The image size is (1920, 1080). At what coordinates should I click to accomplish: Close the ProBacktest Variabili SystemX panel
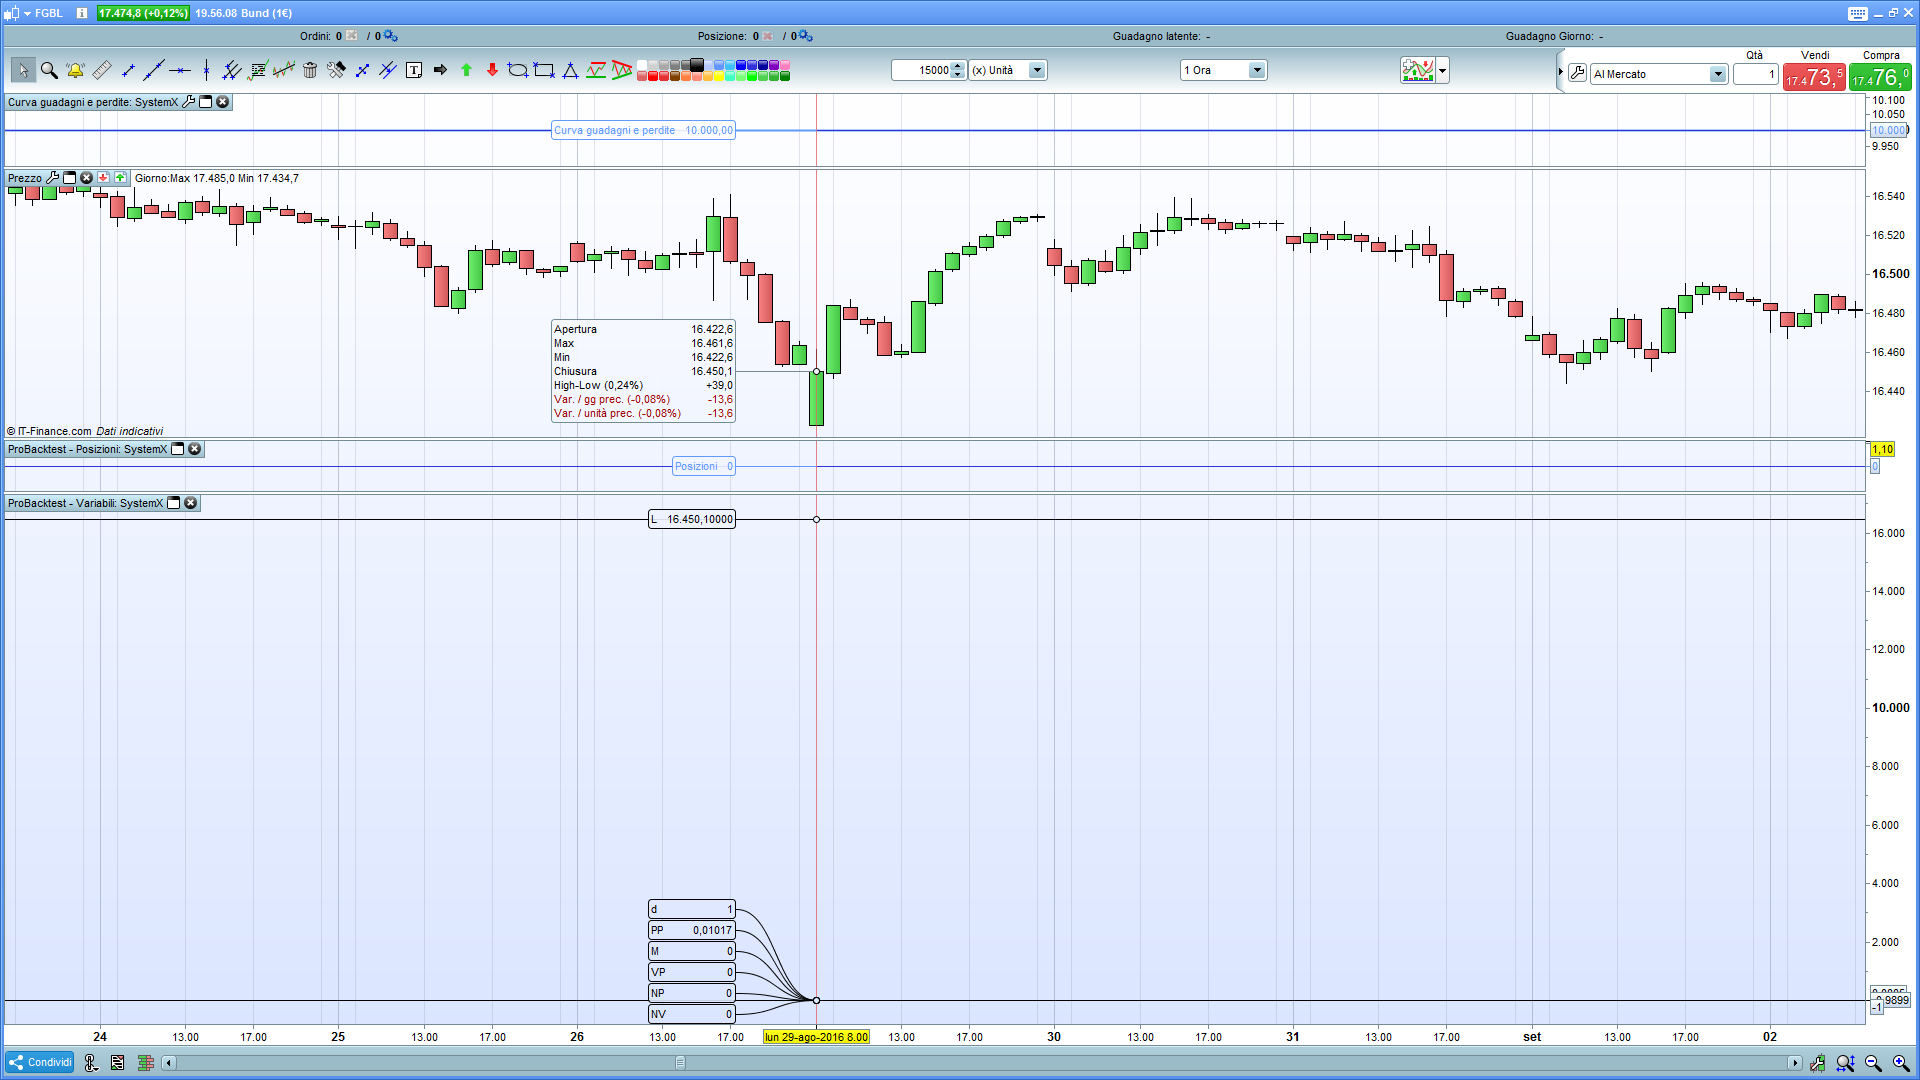[x=191, y=503]
